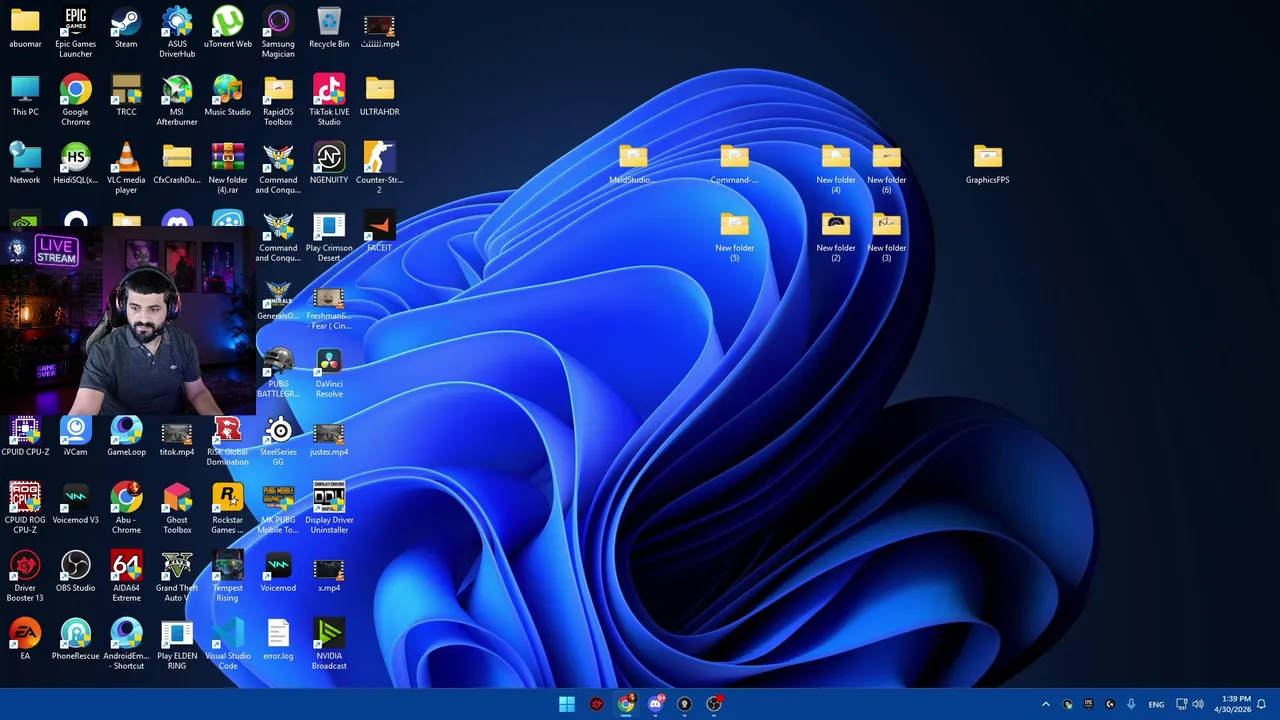The image size is (1280, 720).
Task: Open the EA app shortcut
Action: tap(25, 640)
